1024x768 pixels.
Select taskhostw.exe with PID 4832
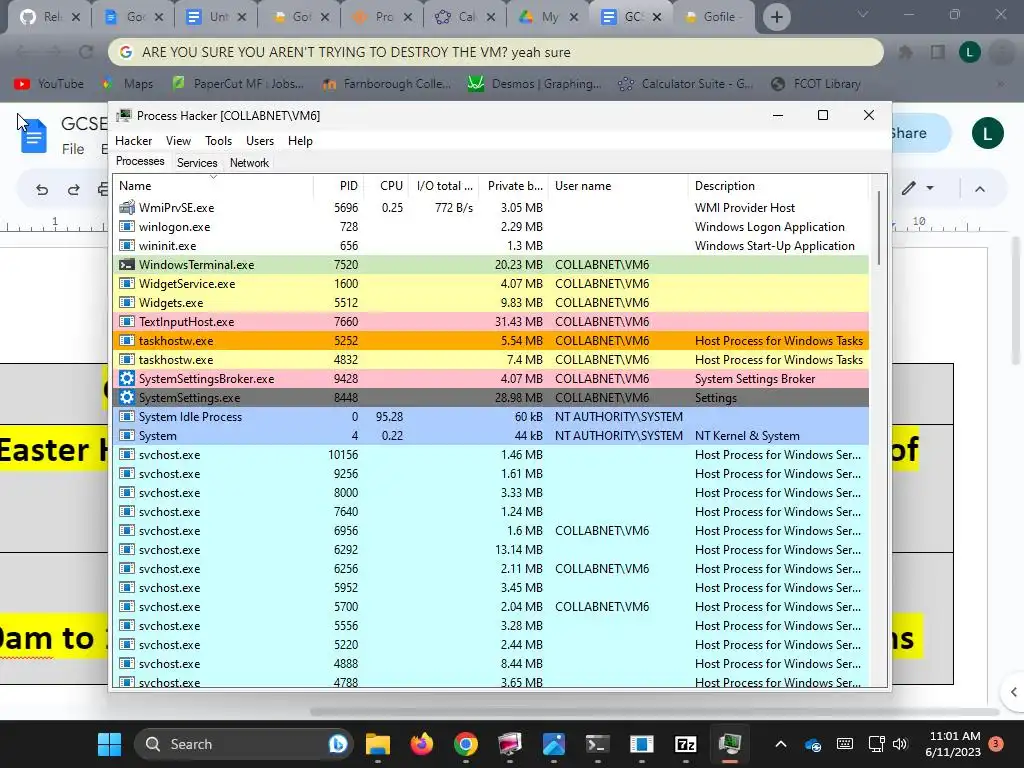(x=491, y=359)
